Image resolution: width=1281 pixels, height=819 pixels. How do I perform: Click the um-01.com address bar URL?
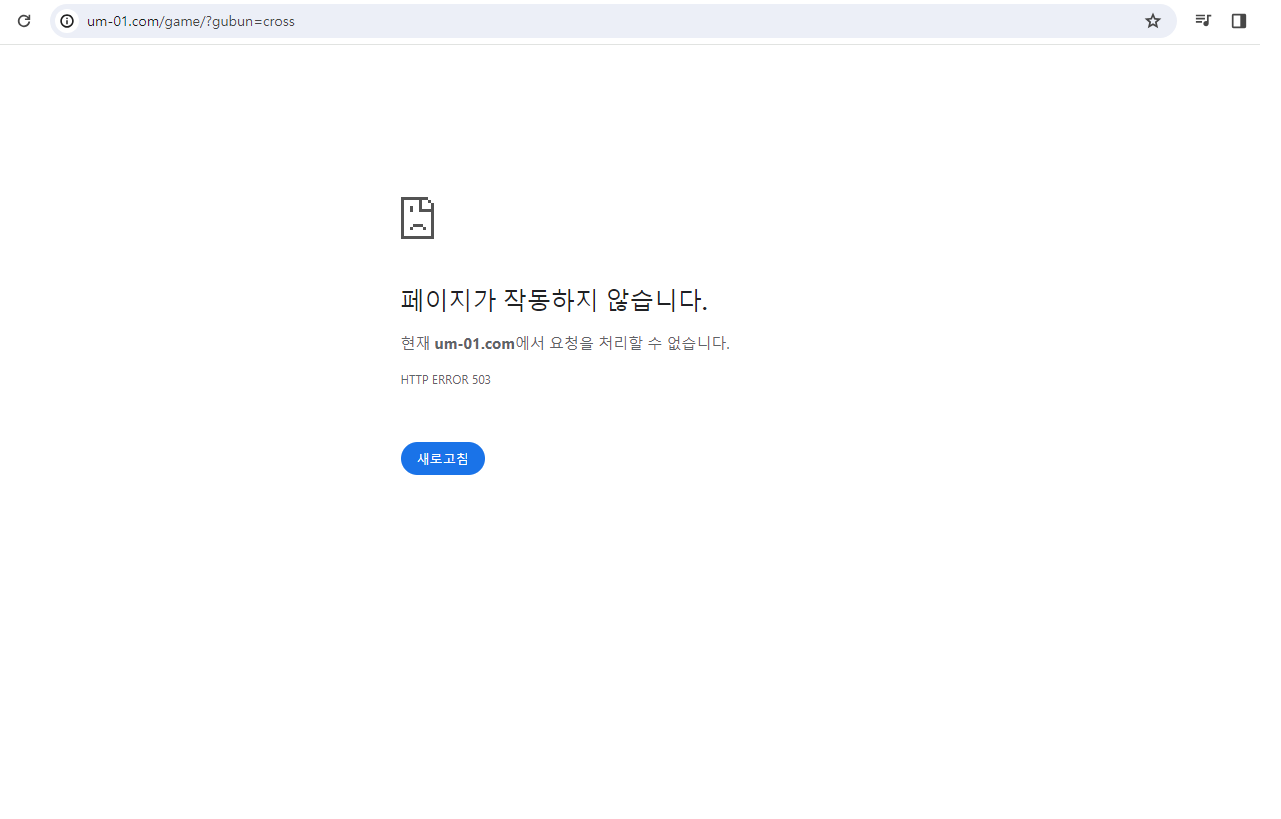click(191, 21)
